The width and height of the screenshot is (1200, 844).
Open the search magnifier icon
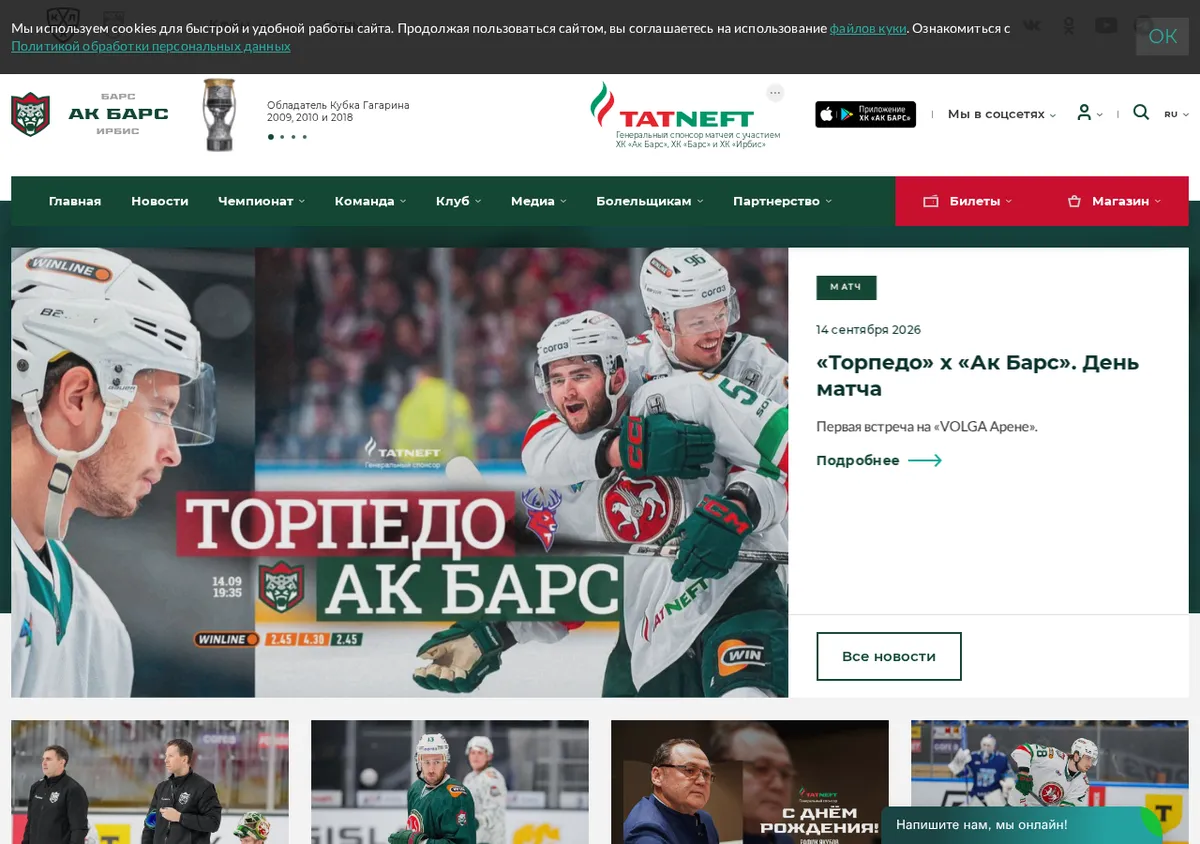[1141, 113]
